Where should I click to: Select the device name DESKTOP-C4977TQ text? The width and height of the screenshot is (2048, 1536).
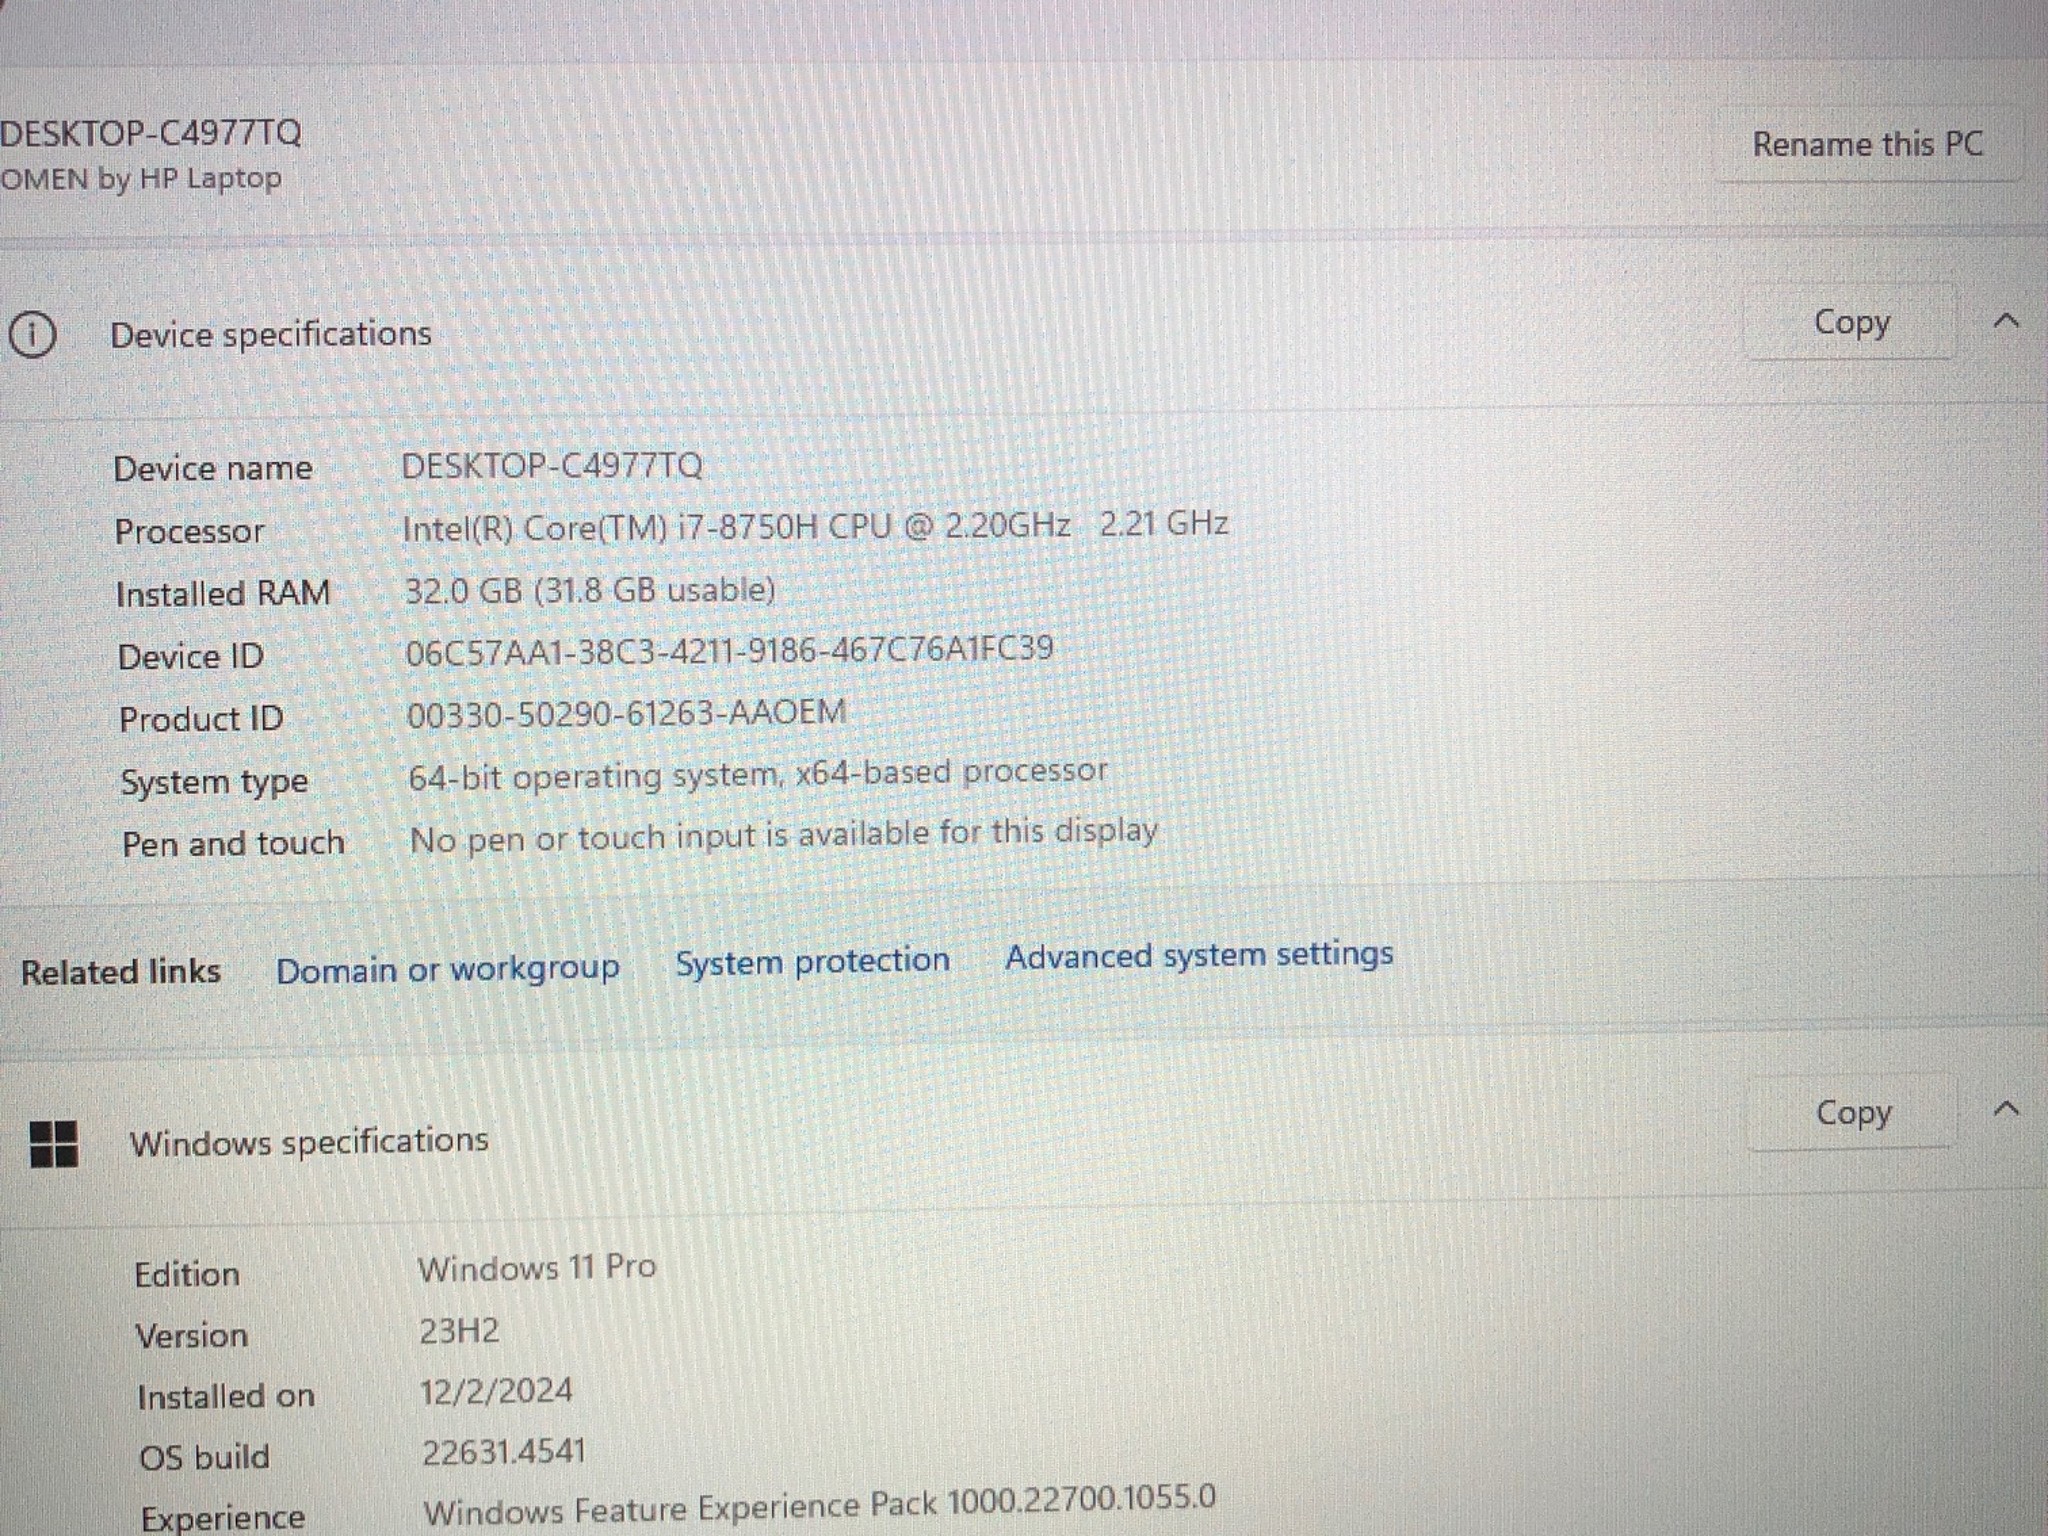click(x=551, y=464)
